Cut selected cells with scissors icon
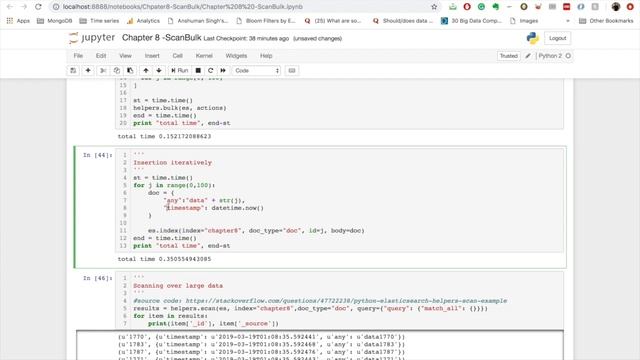Screen dimensions: 640x360 point(103,71)
